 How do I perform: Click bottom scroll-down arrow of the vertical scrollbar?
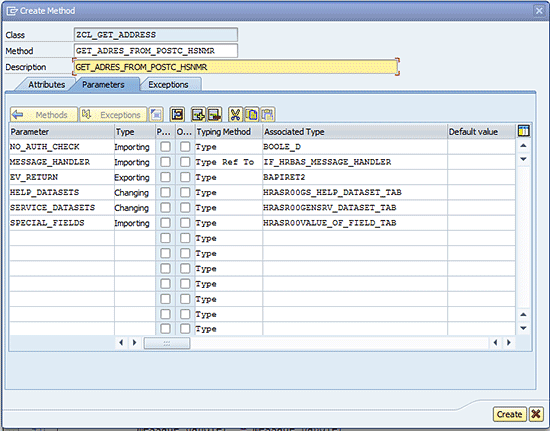coord(523,328)
